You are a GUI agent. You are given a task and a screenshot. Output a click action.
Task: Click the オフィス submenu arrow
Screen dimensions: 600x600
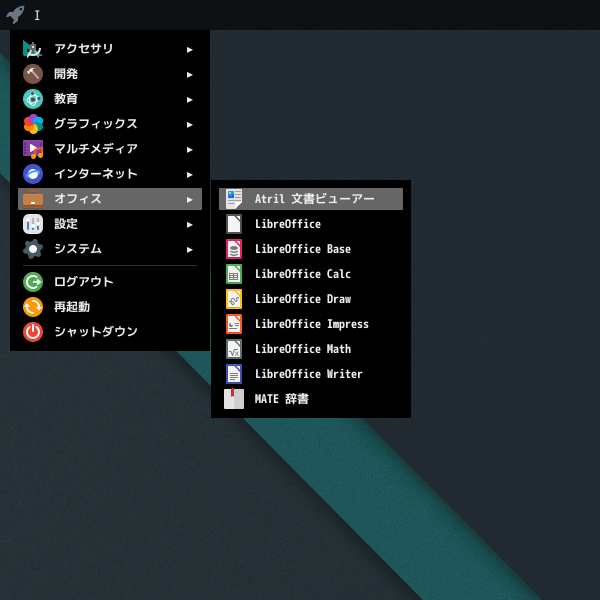point(189,200)
